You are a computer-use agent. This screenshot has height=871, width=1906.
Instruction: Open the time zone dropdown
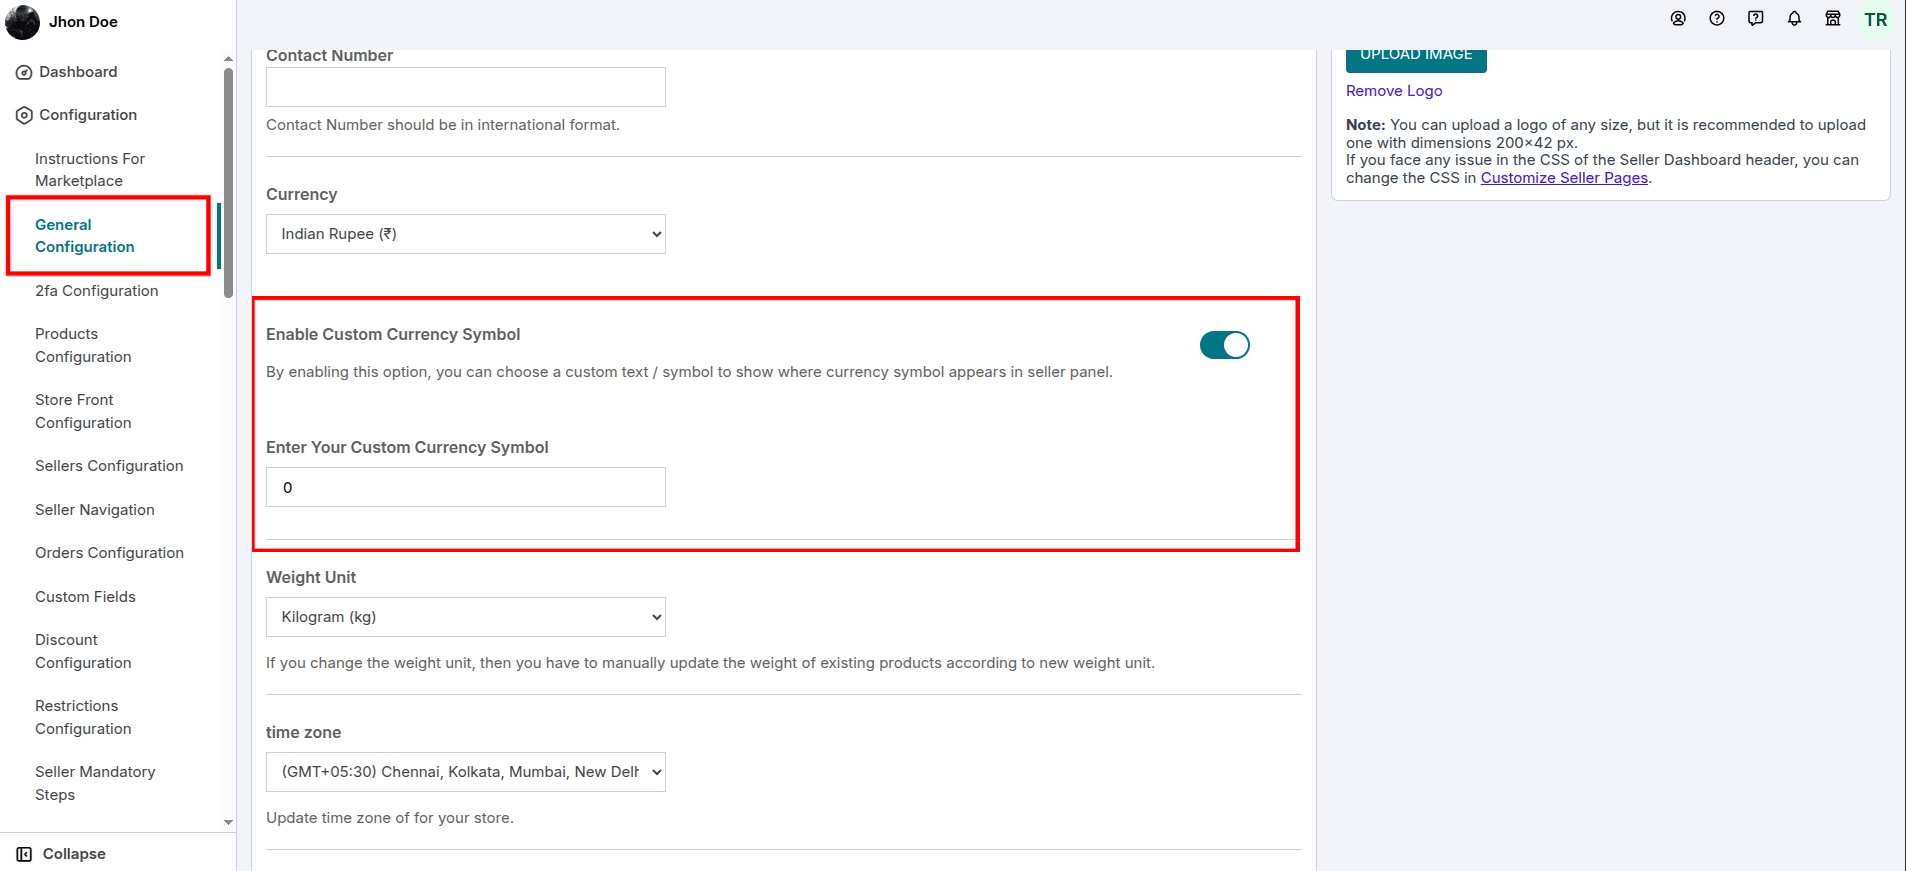(466, 772)
